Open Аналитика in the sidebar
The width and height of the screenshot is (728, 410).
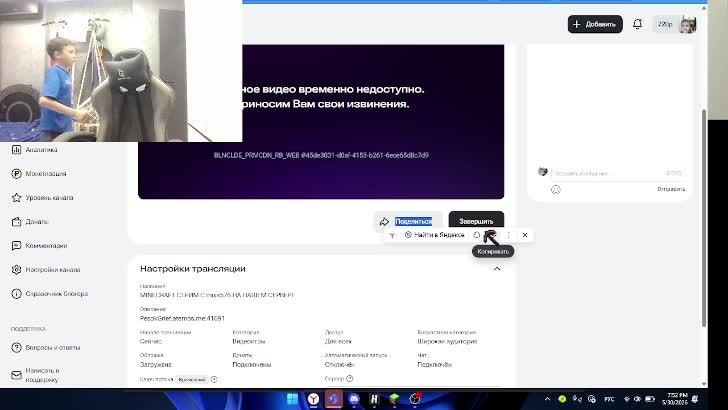coord(35,150)
